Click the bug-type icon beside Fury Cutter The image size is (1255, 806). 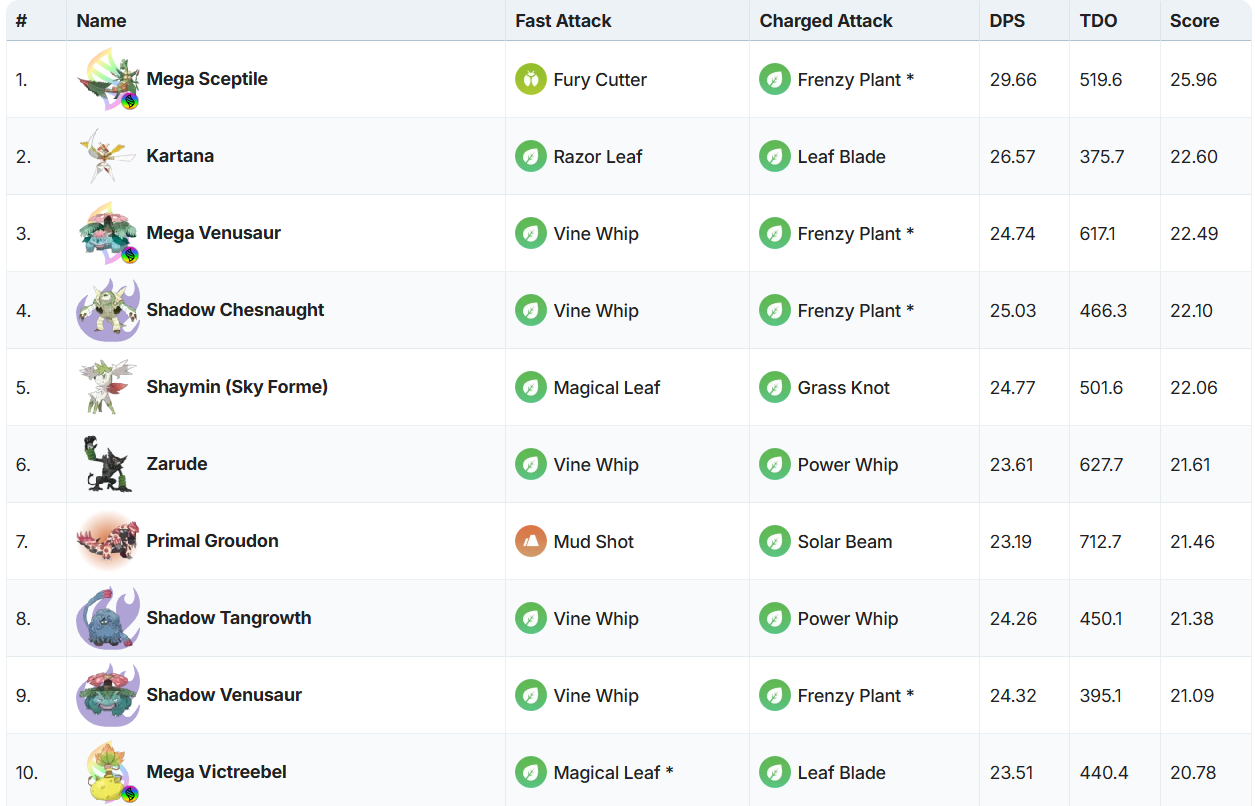531,80
